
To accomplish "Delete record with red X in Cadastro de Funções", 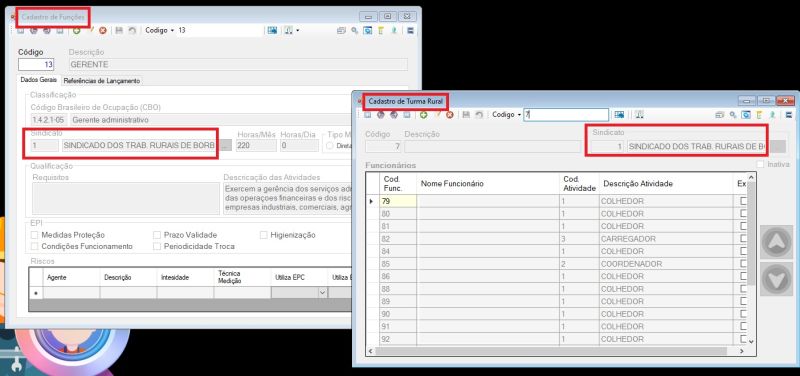I will (103, 31).
